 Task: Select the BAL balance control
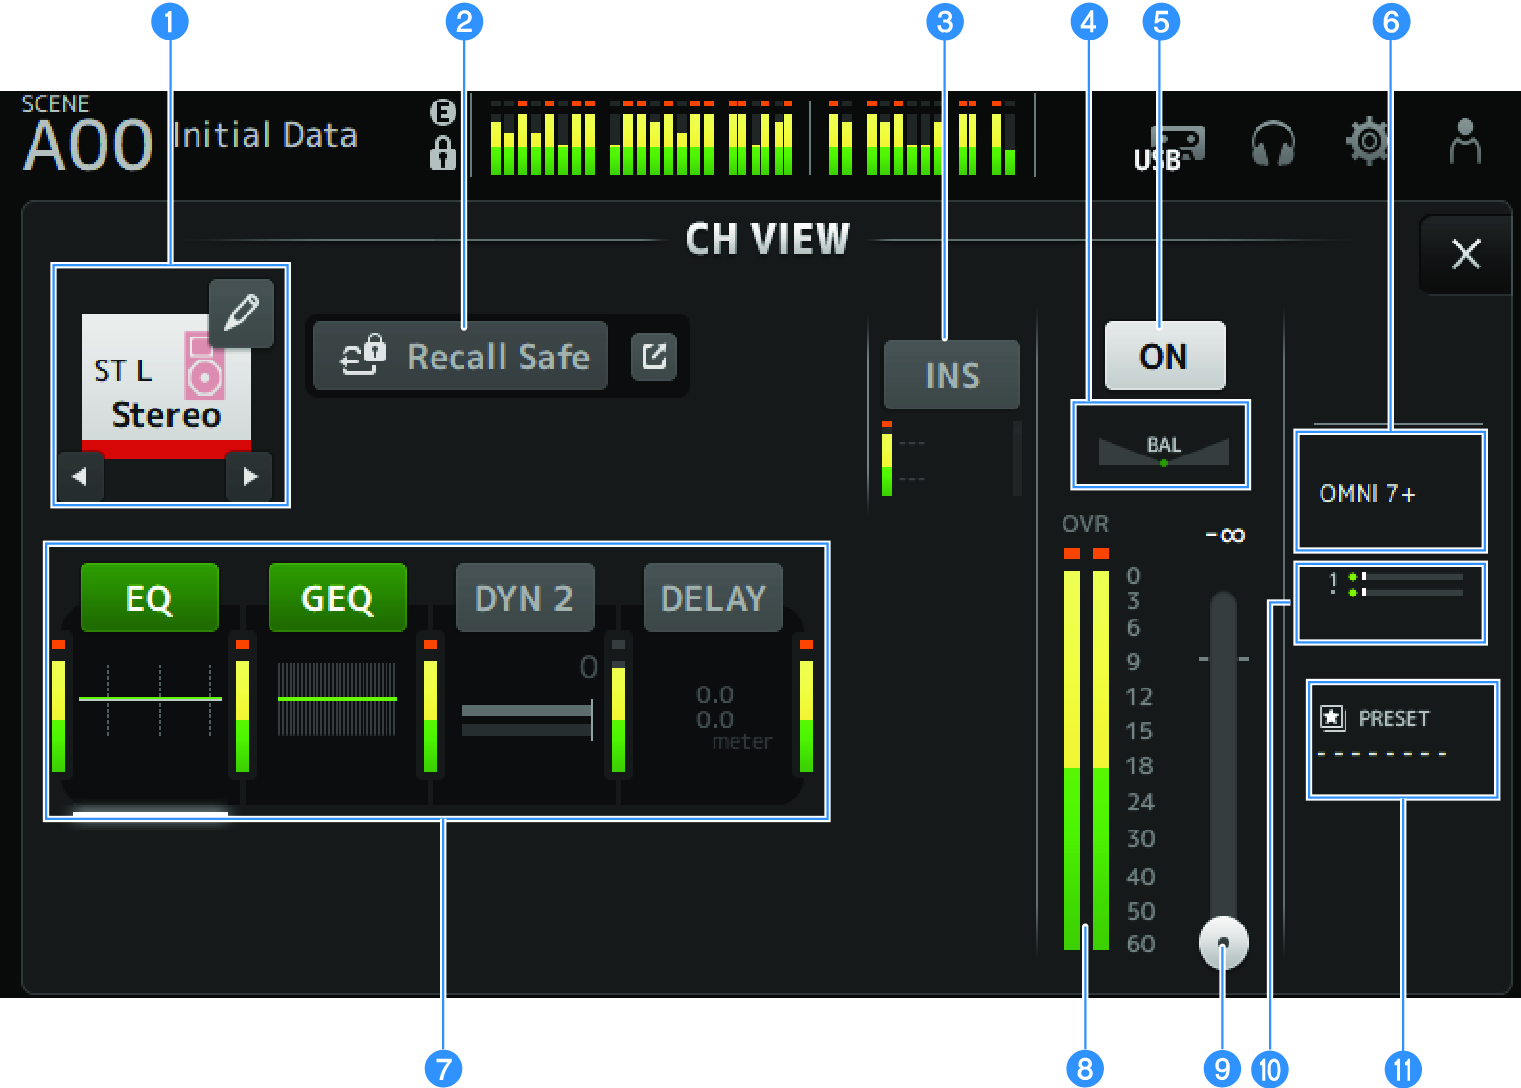[x=1161, y=447]
